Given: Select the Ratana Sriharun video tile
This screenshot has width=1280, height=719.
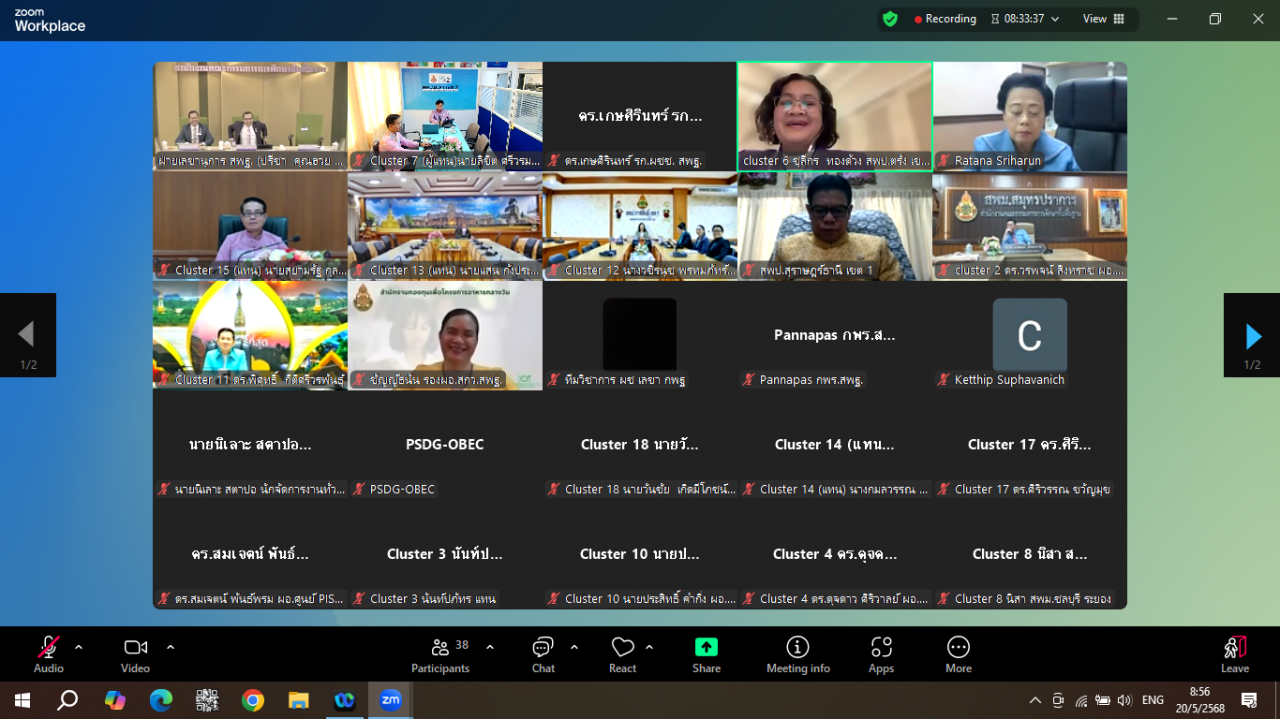Looking at the screenshot, I should click(1030, 116).
